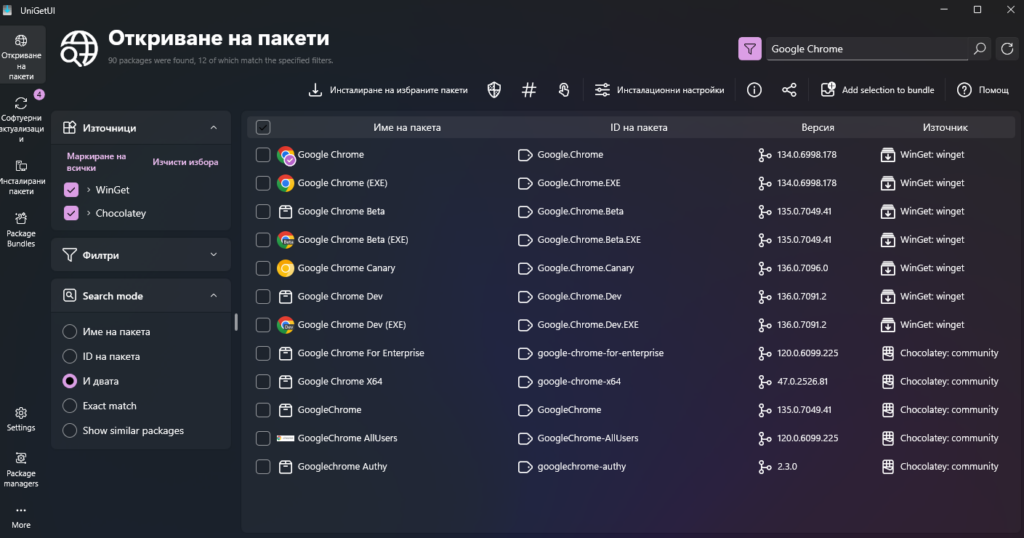Reload packages with the refresh icon
Viewport: 1024px width, 538px height.
pos(1007,49)
